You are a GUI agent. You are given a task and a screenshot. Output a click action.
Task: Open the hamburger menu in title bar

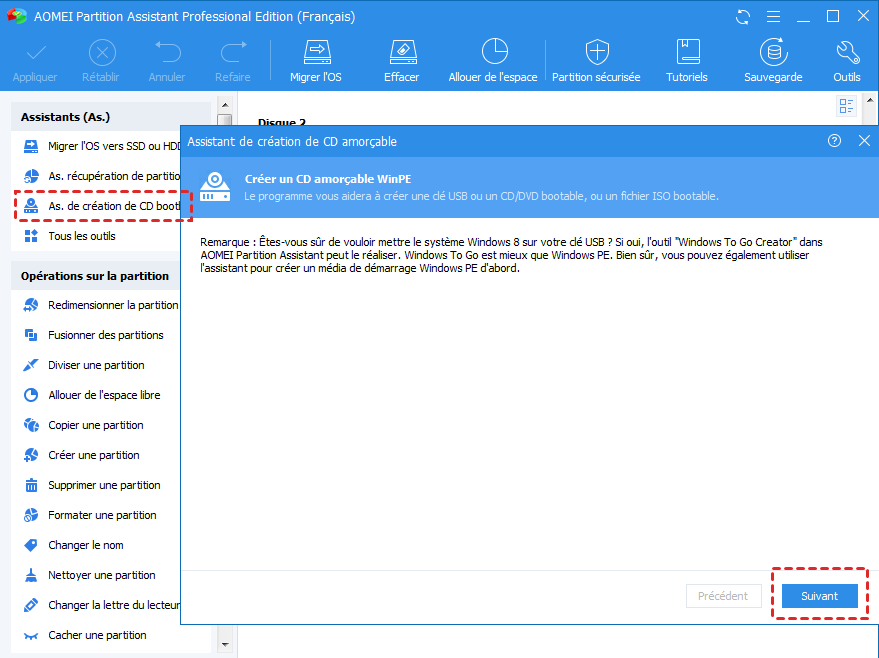pos(774,17)
